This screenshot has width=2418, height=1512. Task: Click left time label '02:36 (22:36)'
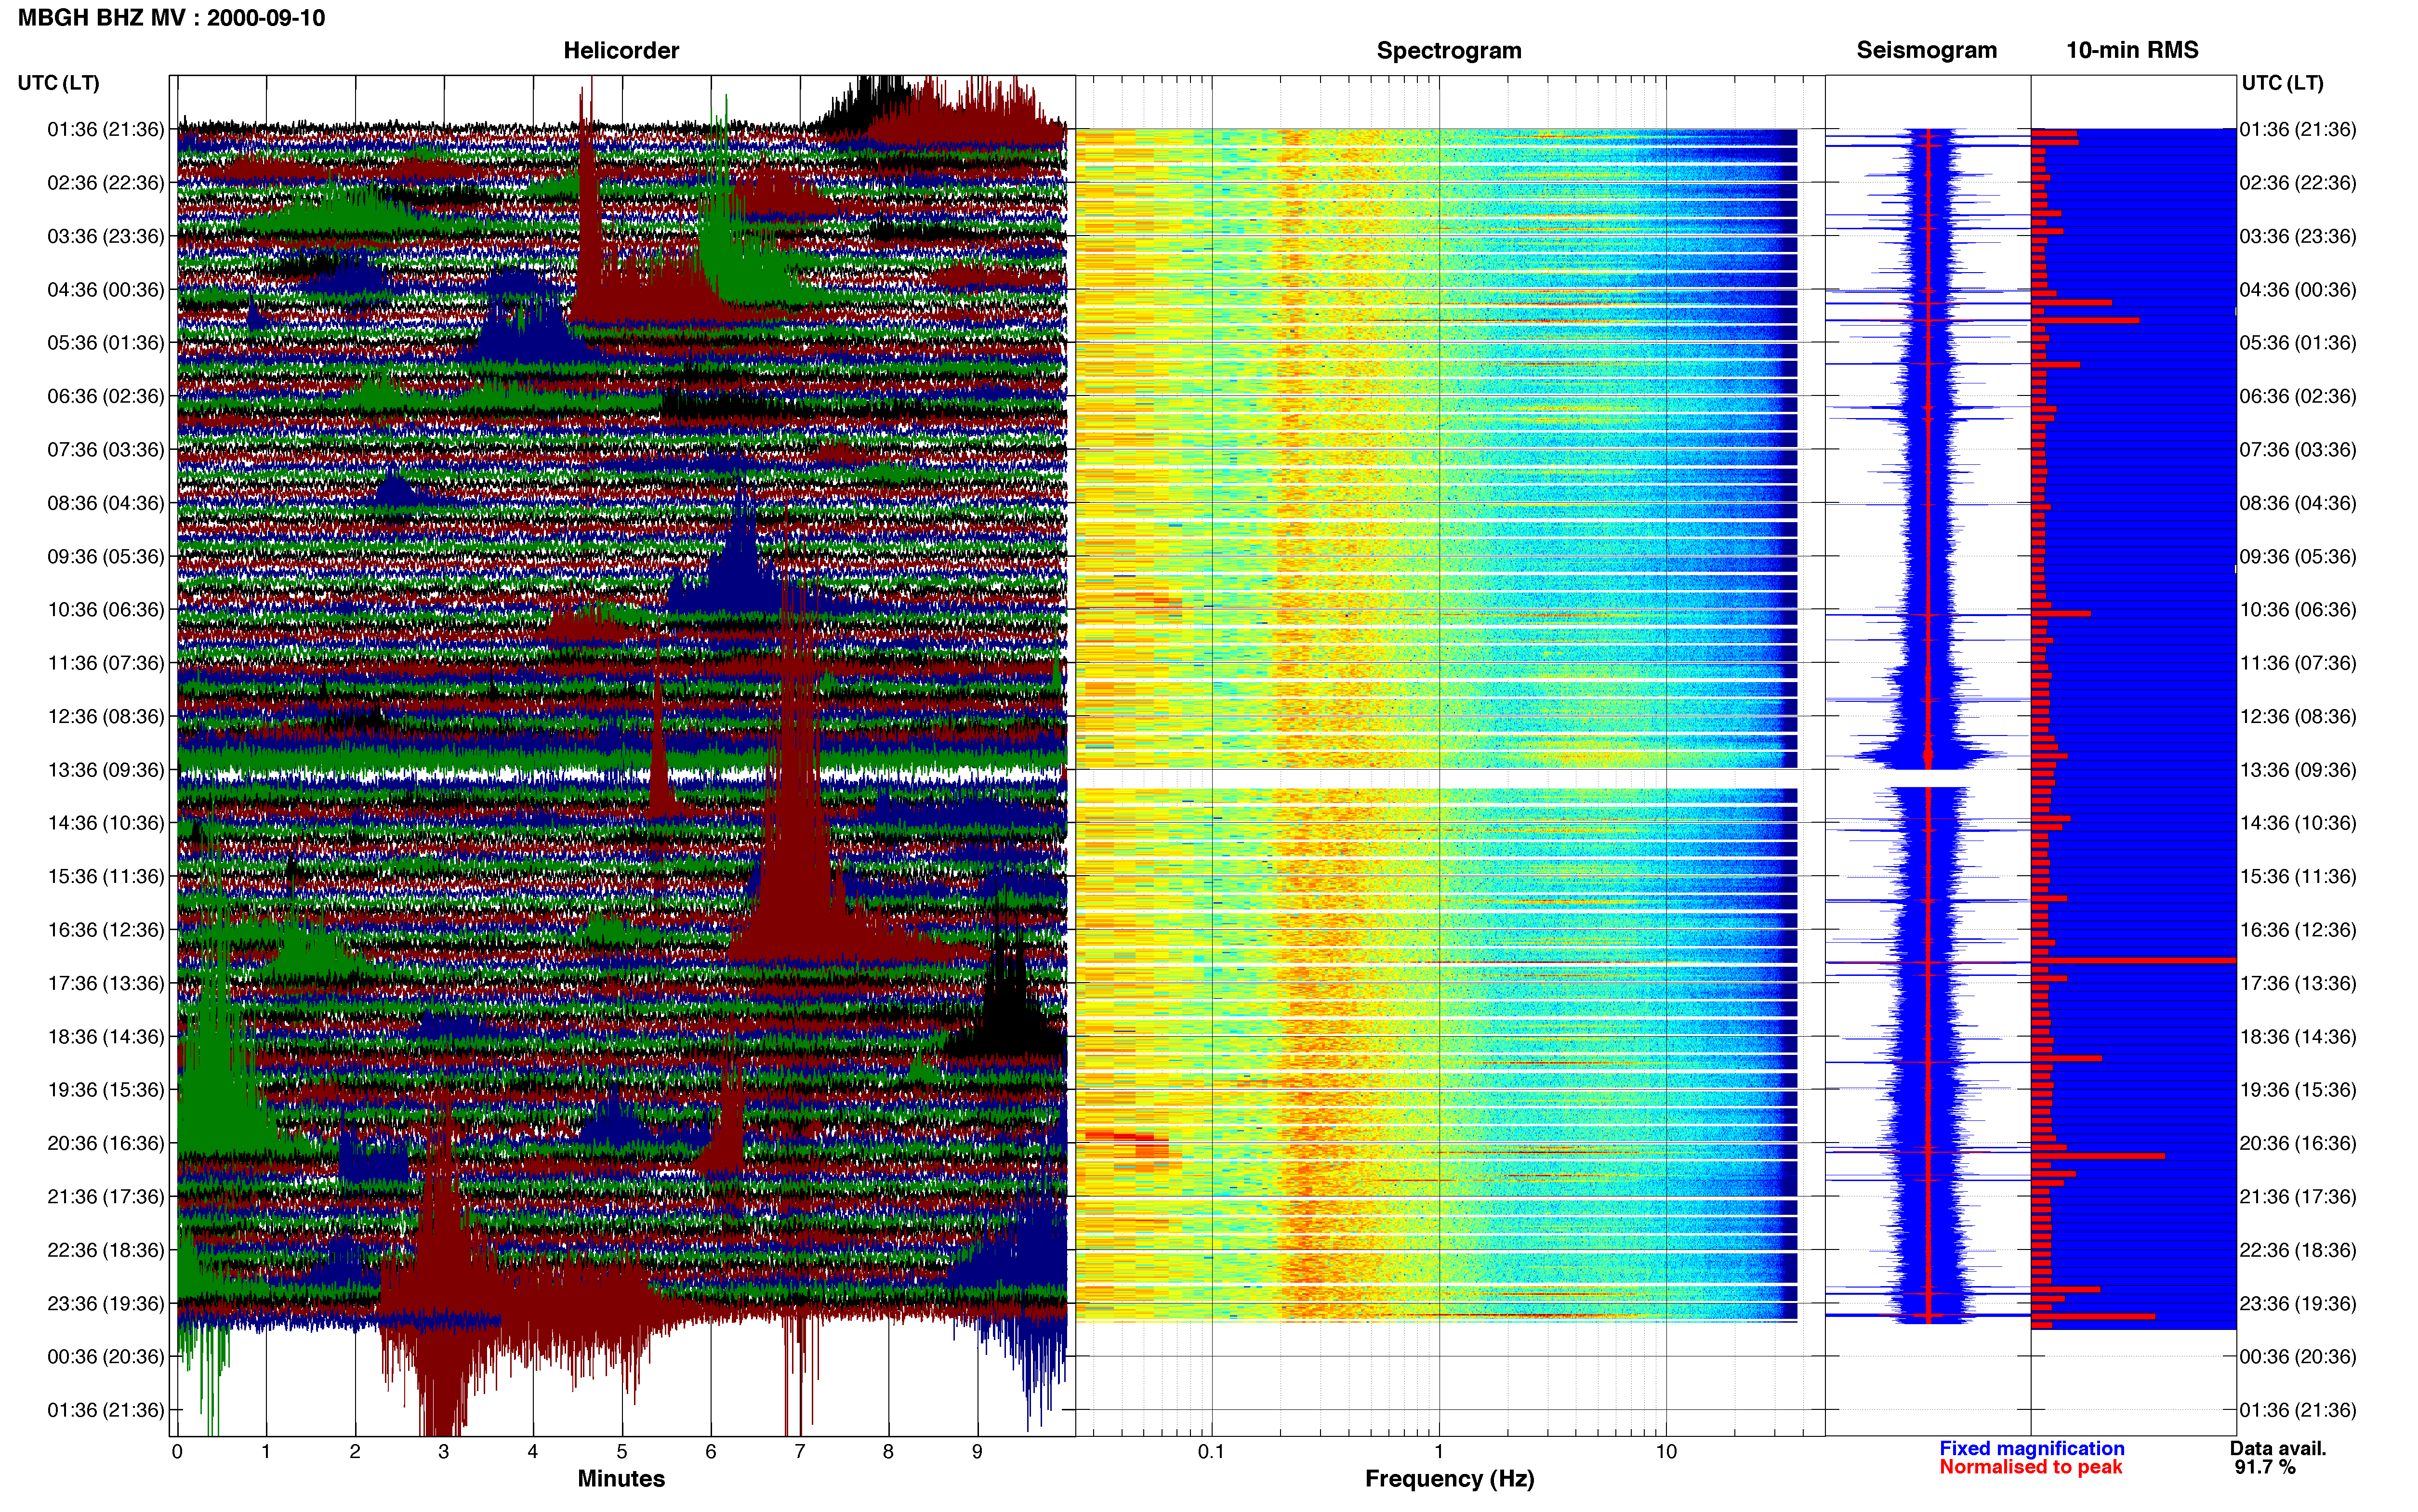pos(106,183)
